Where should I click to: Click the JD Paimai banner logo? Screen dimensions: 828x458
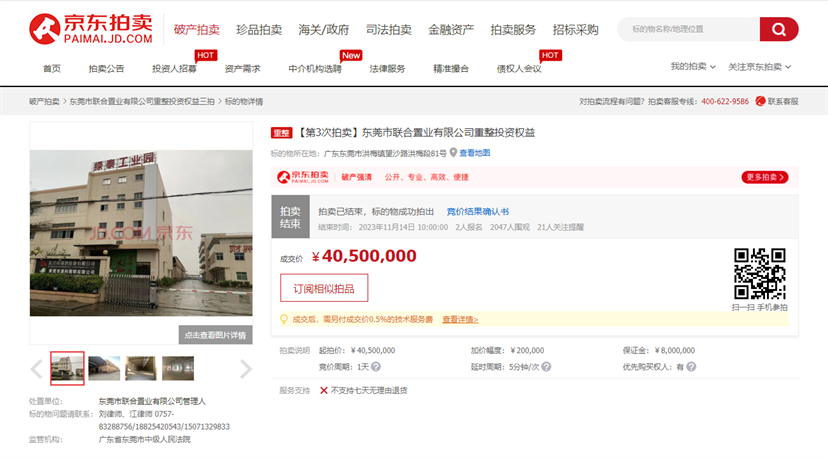click(x=303, y=177)
